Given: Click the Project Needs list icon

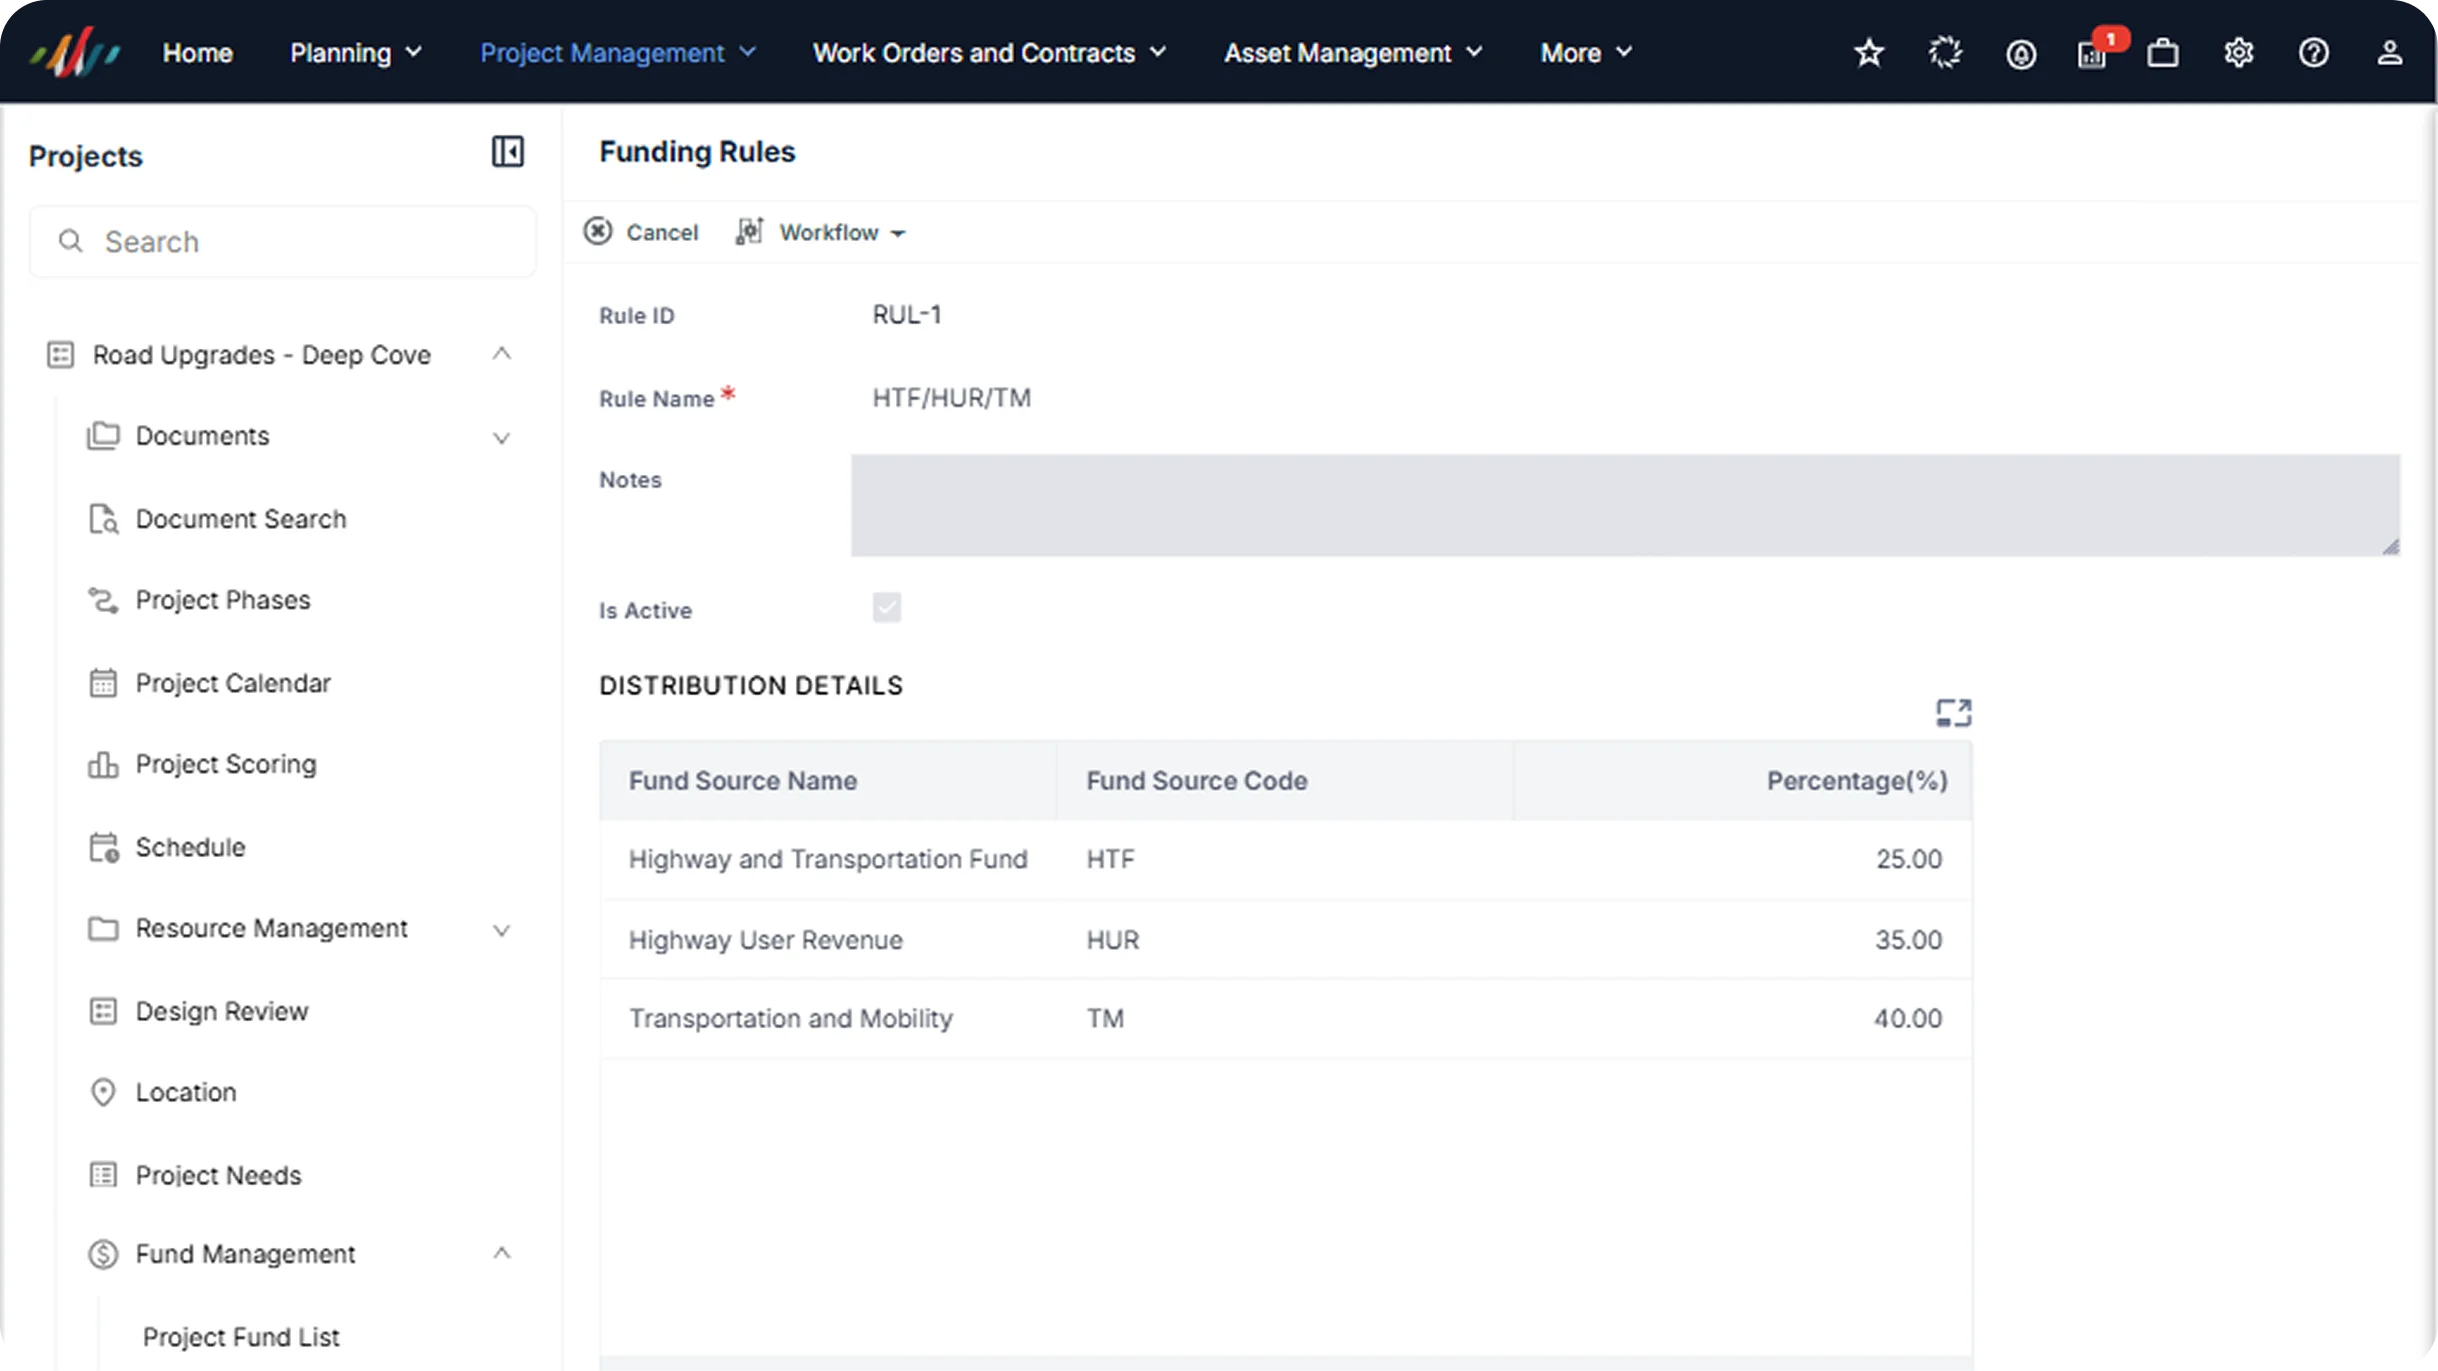Looking at the screenshot, I should coord(103,1174).
